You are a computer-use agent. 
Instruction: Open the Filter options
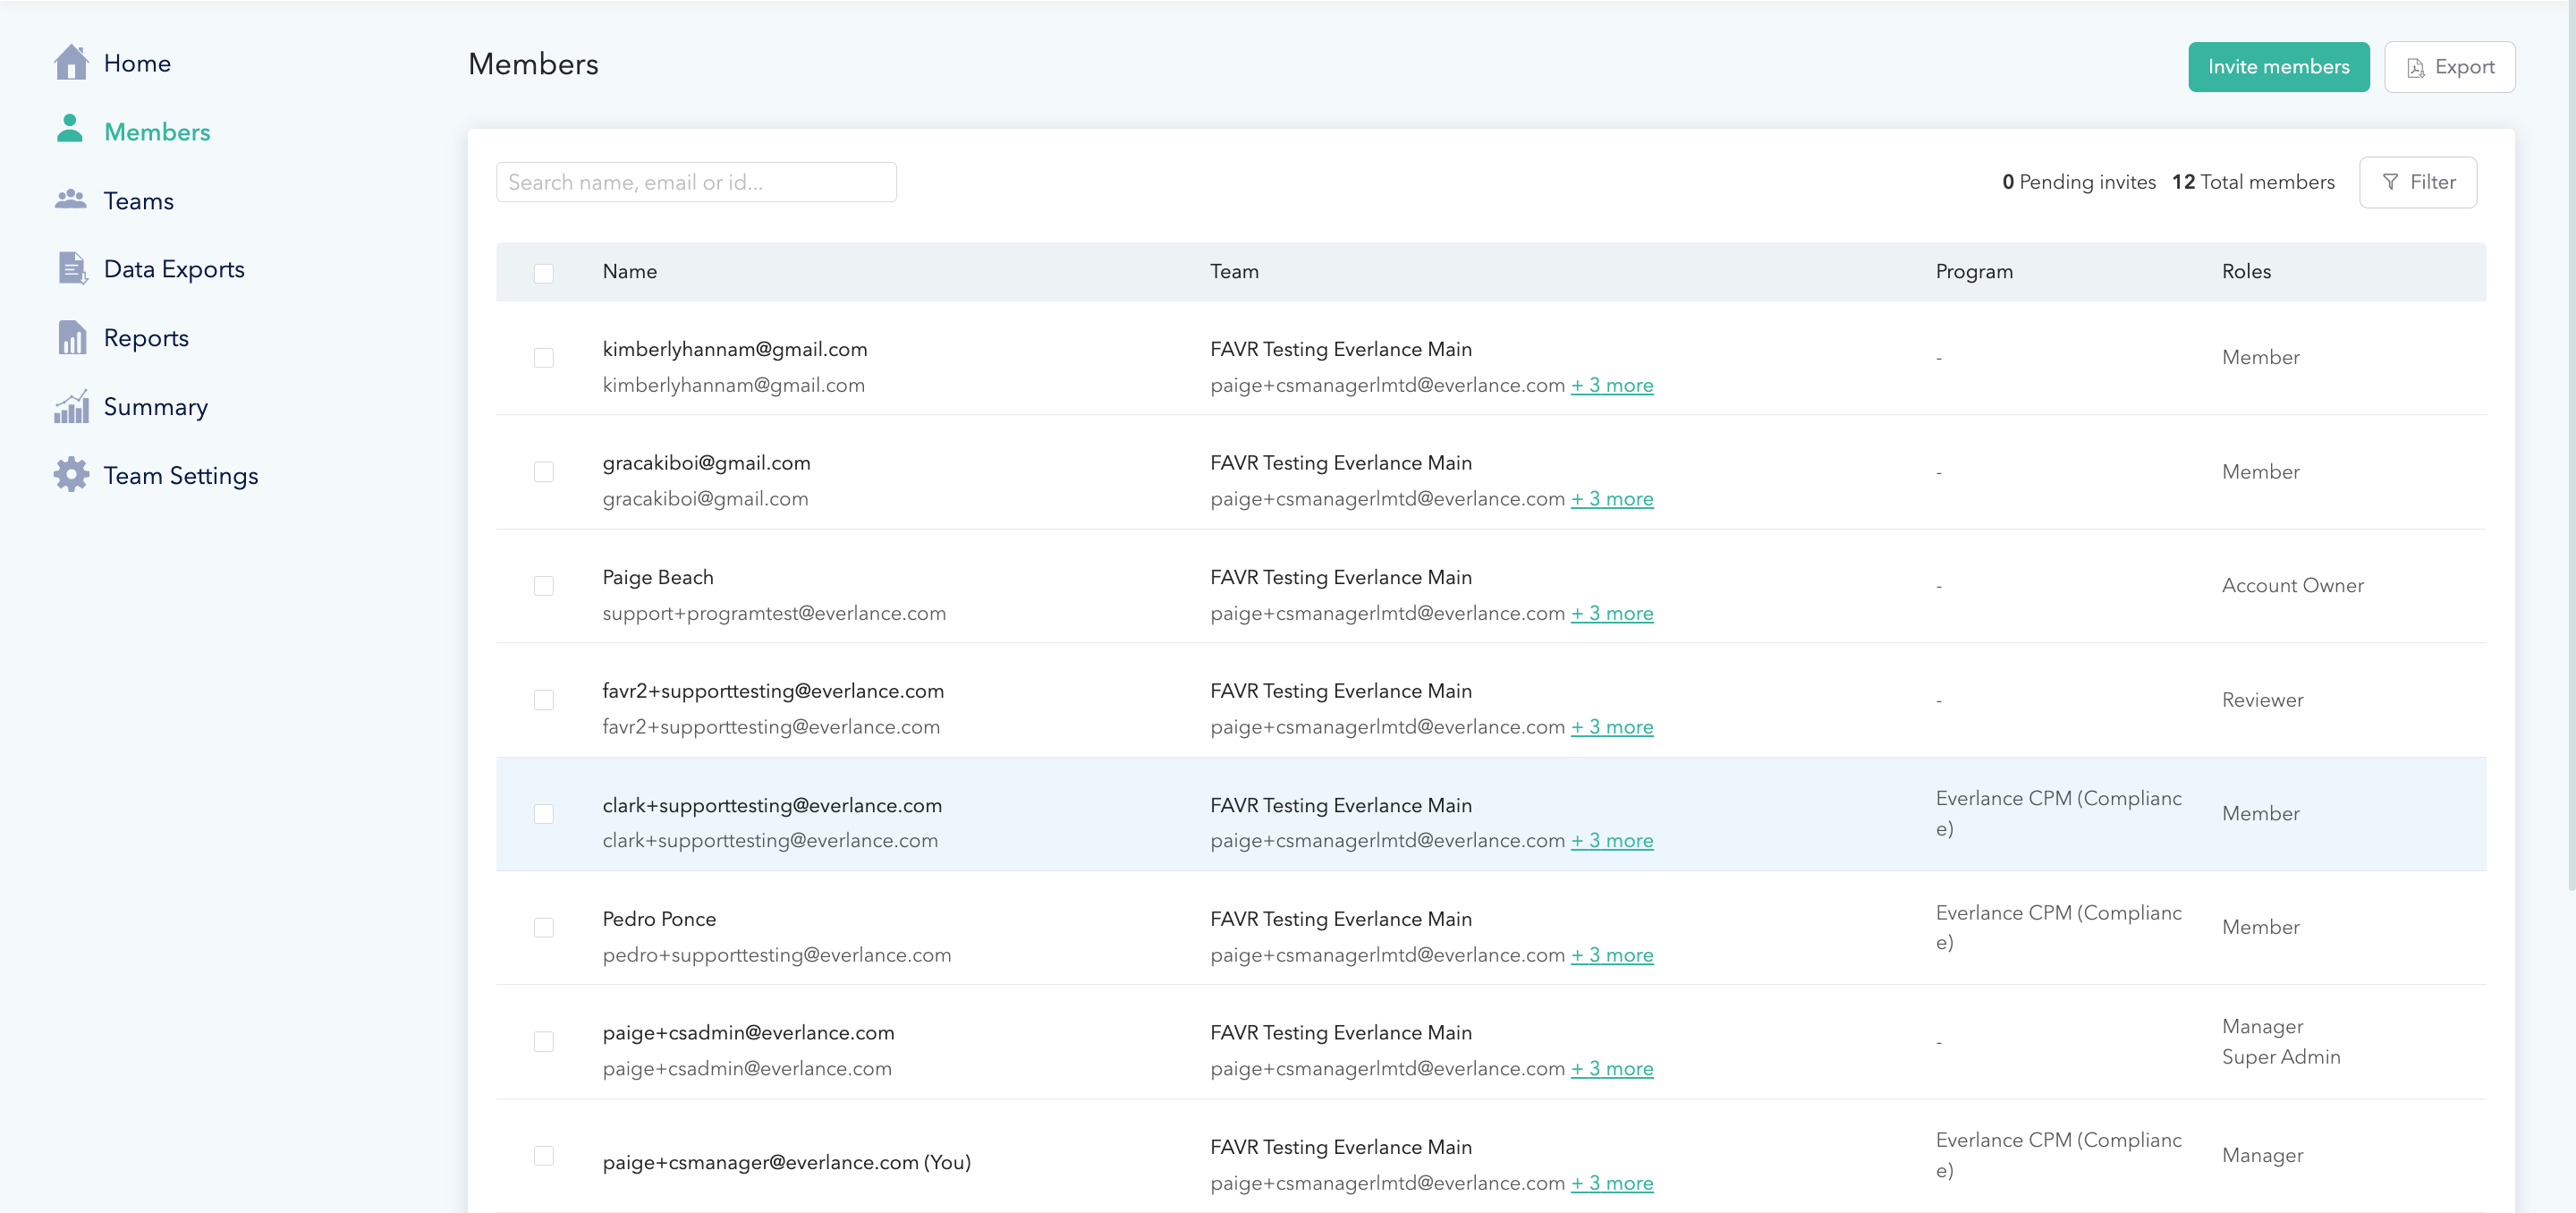(x=2417, y=182)
